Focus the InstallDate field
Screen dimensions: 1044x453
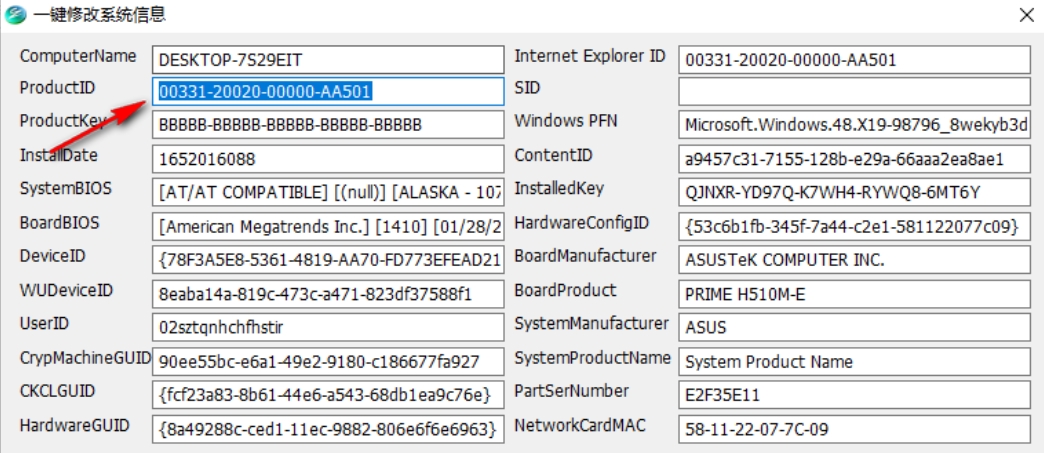(328, 159)
